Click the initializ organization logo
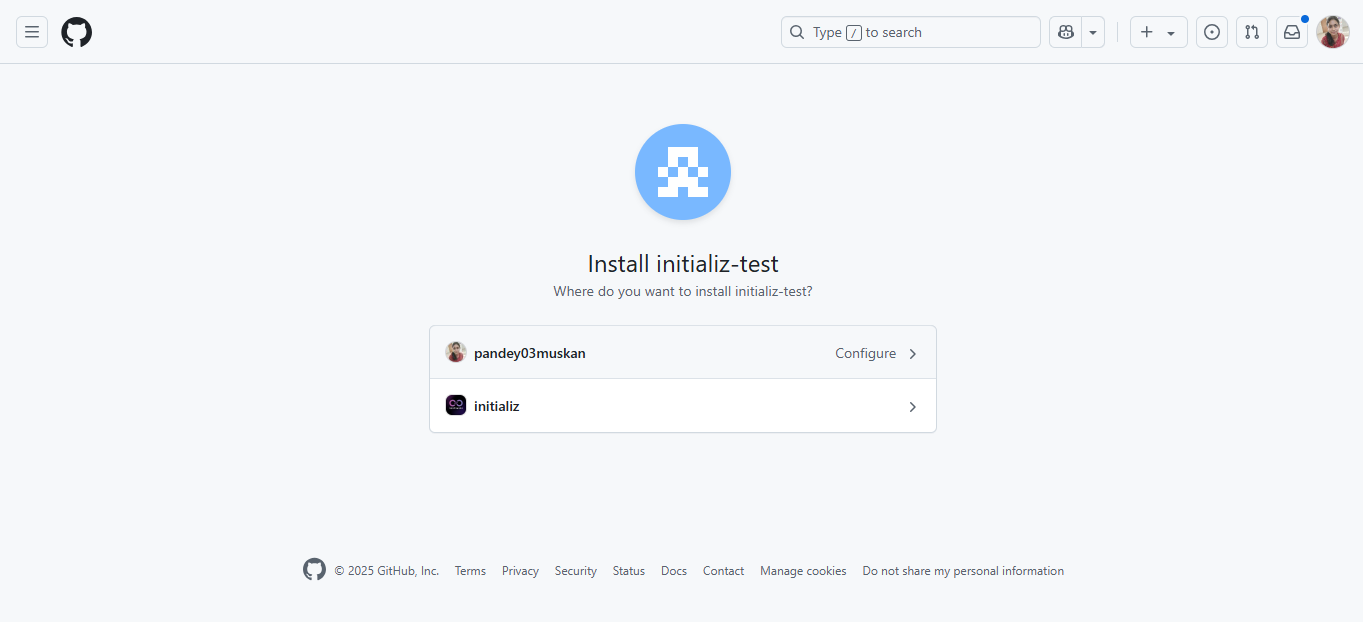This screenshot has height=630, width=1363. coord(456,405)
